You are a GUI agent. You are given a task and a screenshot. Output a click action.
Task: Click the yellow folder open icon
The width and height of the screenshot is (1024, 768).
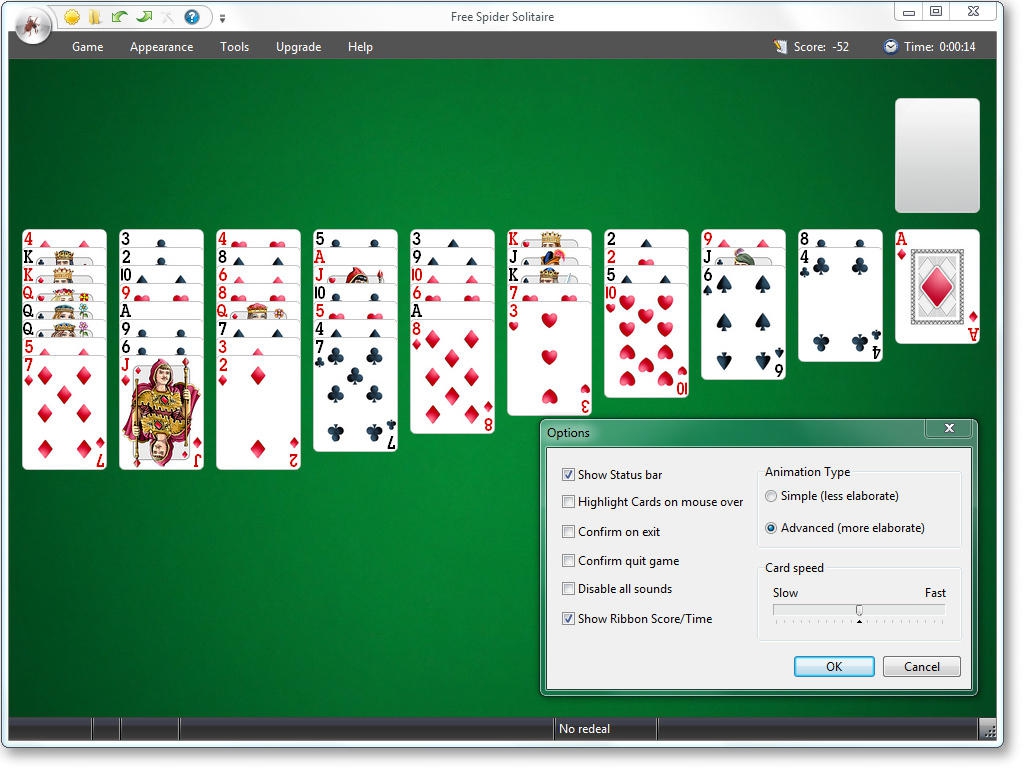(95, 17)
